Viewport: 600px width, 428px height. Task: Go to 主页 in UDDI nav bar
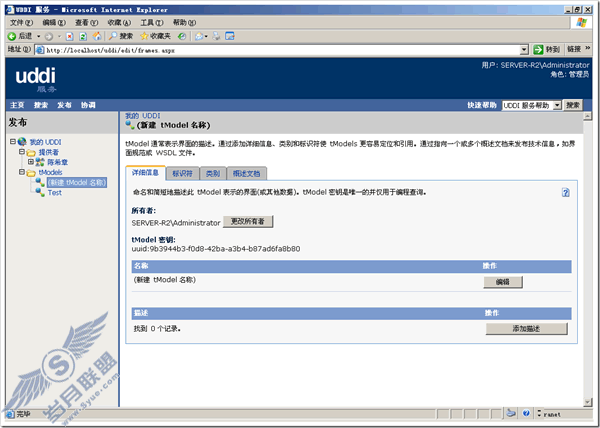point(17,105)
